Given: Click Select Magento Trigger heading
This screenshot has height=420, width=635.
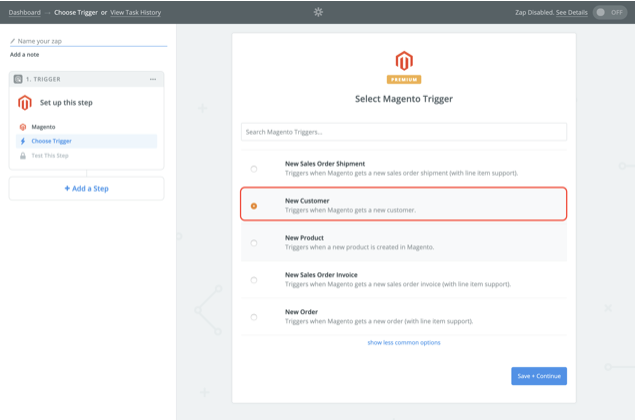Looking at the screenshot, I should coord(404,99).
